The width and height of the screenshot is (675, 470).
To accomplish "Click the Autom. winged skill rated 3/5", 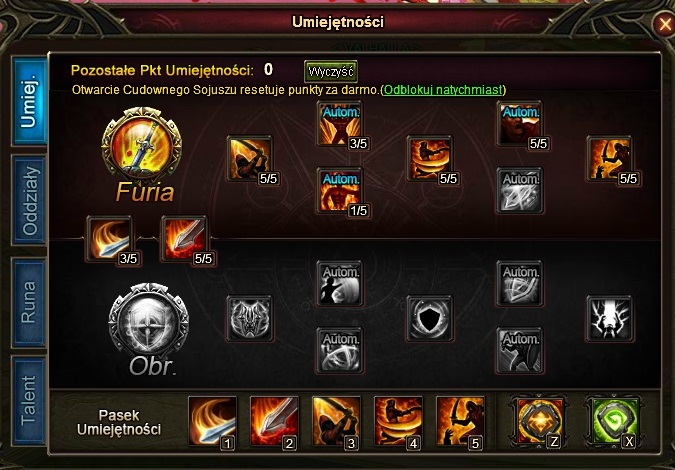I will point(340,124).
